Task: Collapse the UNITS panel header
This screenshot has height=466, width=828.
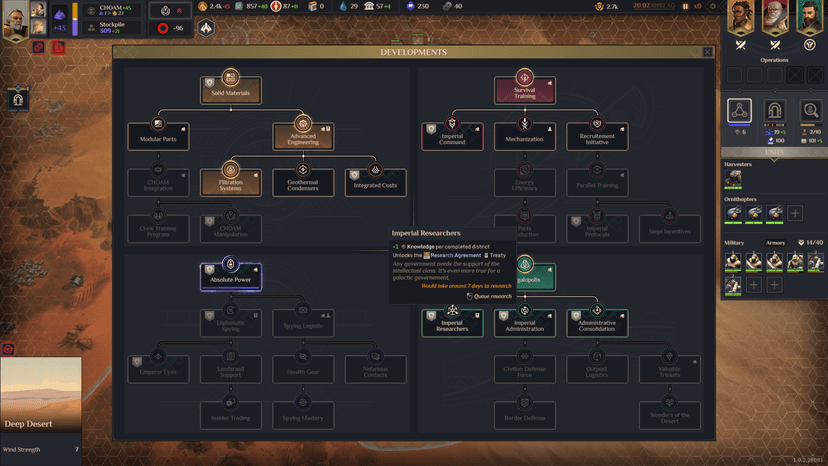Action: [775, 152]
